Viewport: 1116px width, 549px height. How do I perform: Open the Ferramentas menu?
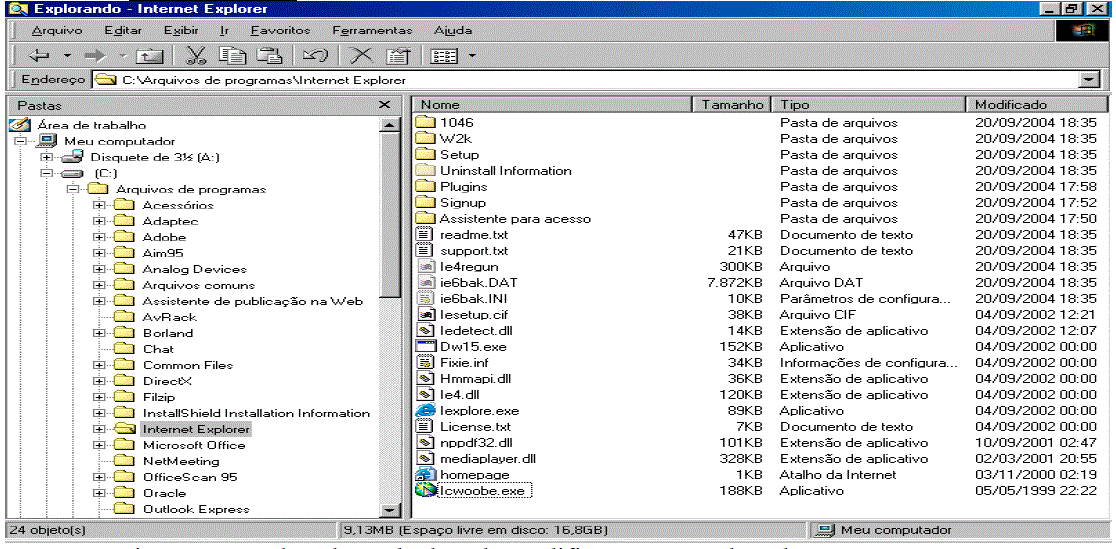(x=371, y=31)
